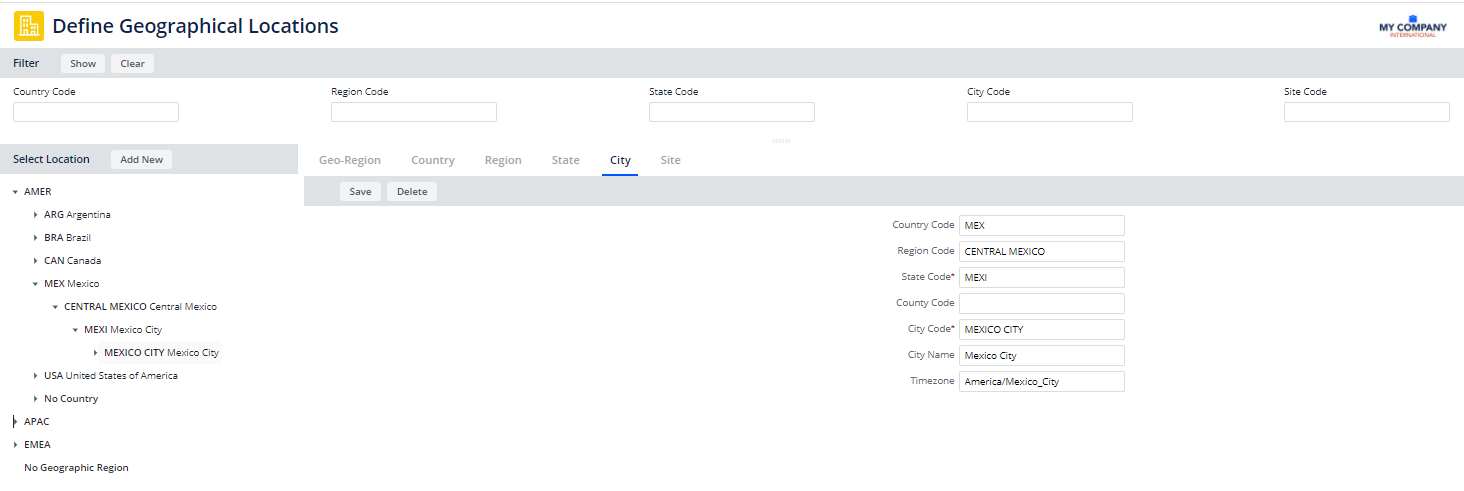The height and width of the screenshot is (491, 1464).
Task: Expand the ARG Argentina tree node
Action: coord(35,215)
